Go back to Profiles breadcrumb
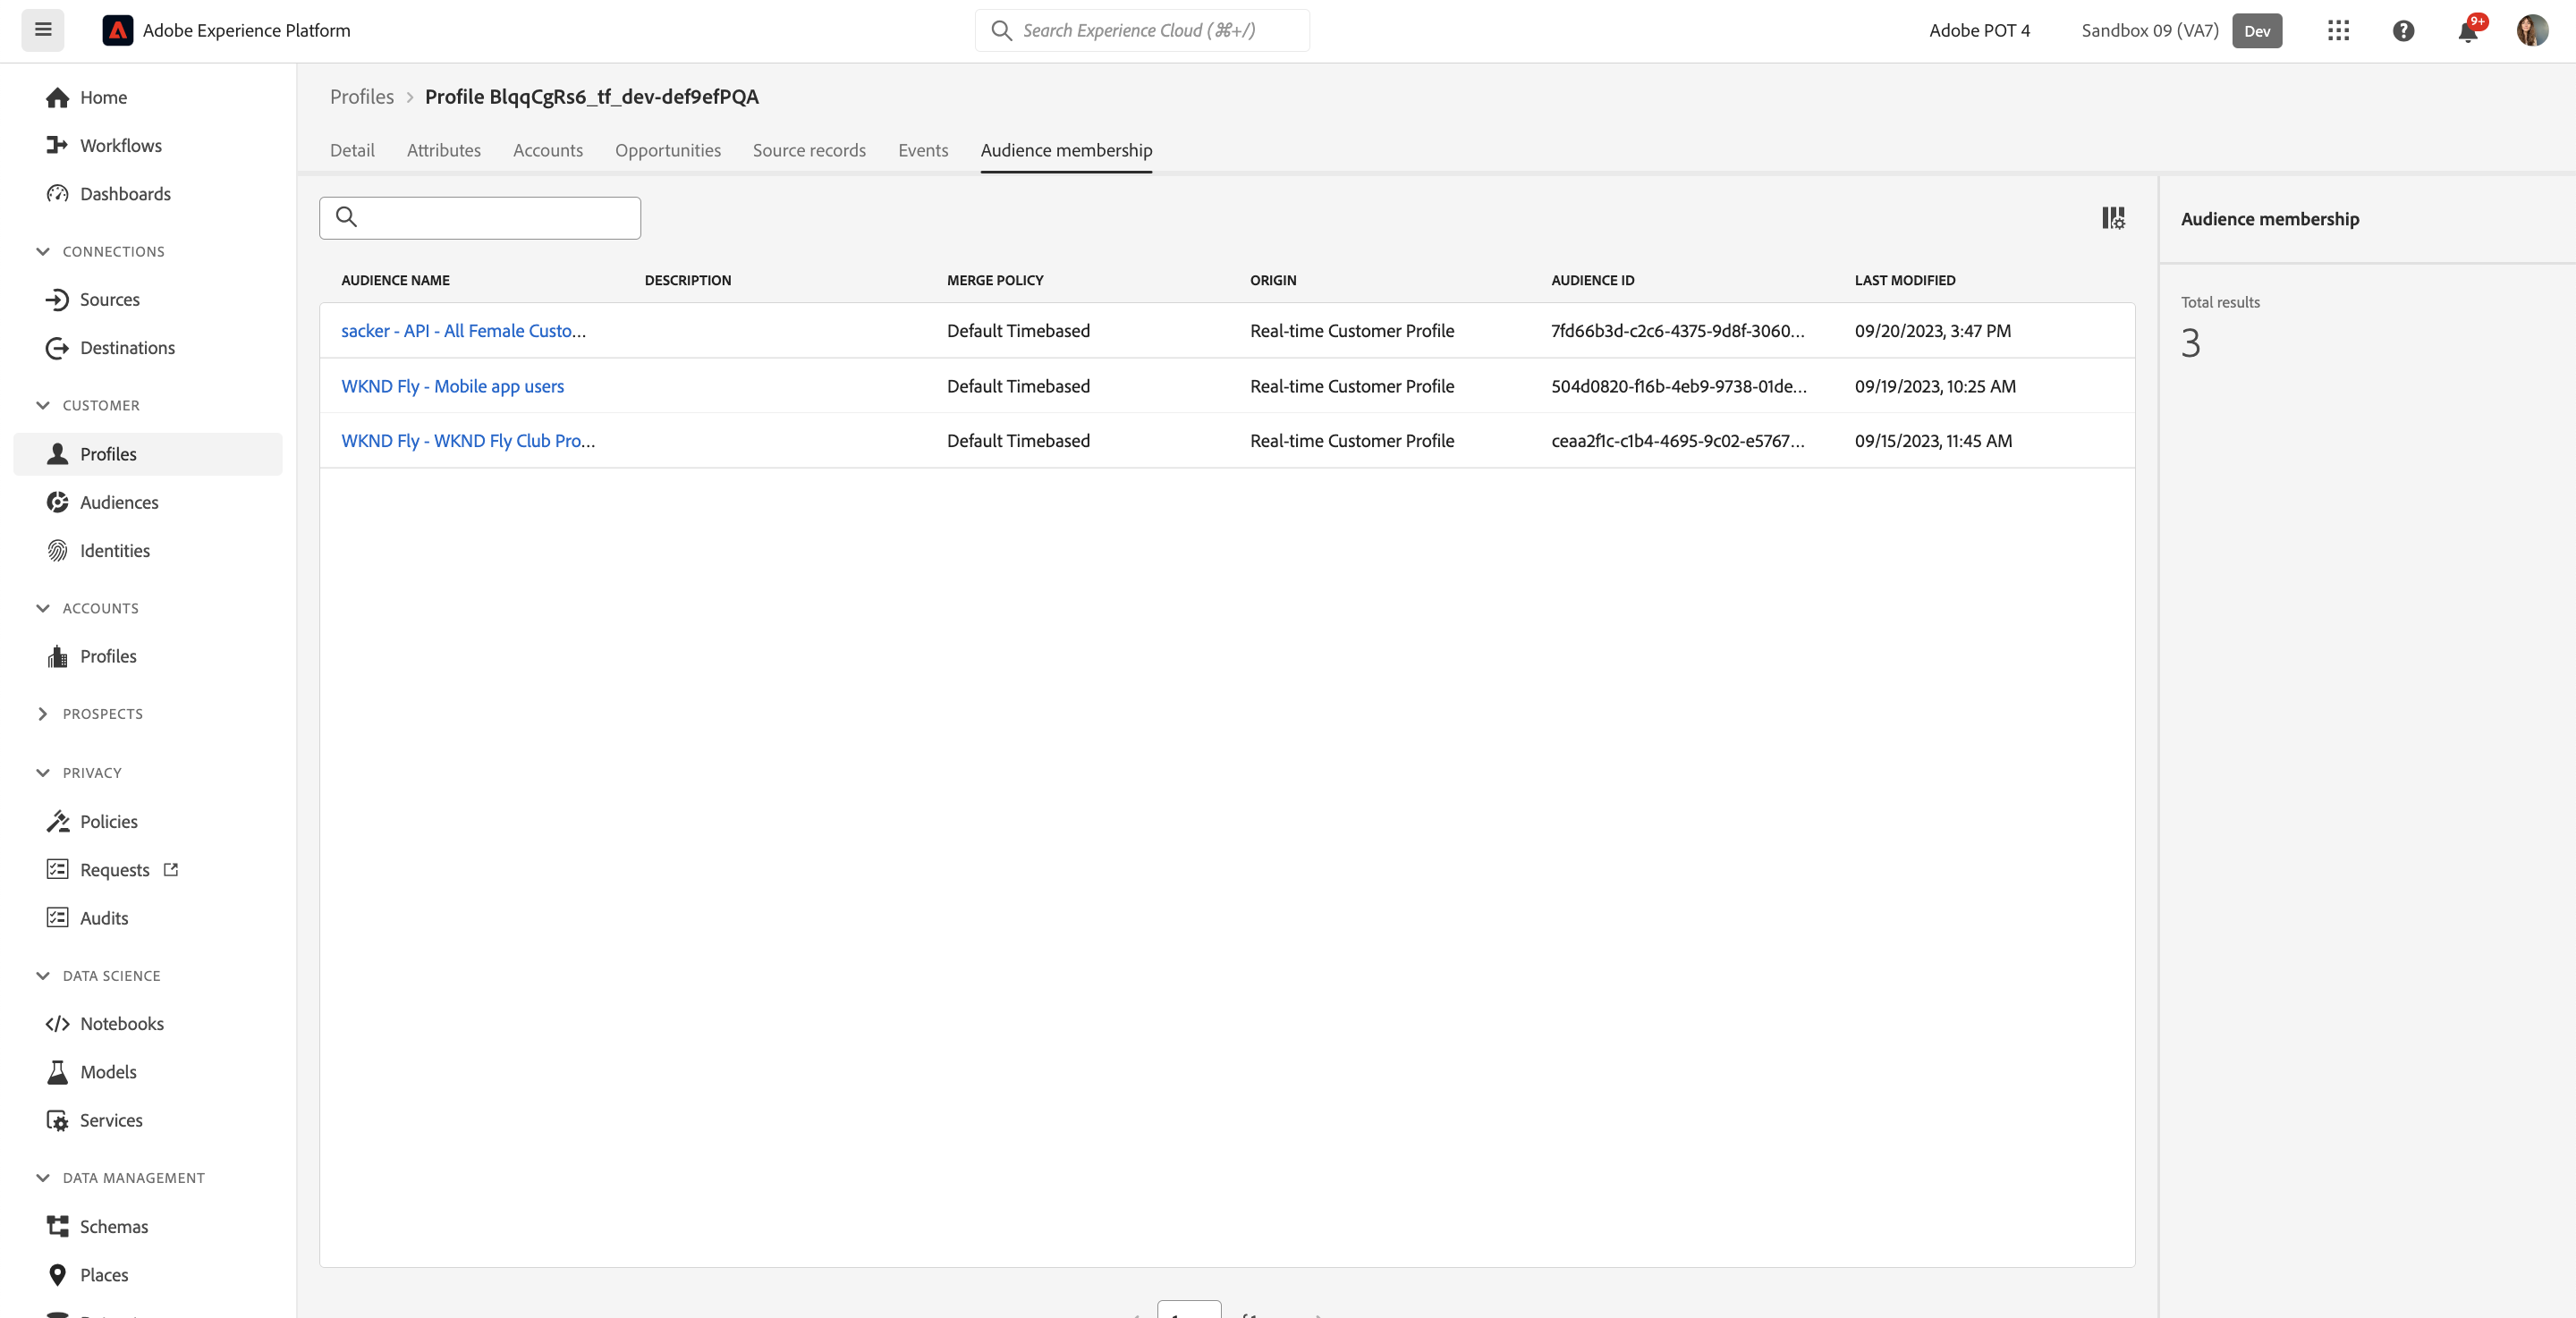Viewport: 2576px width, 1318px height. click(362, 96)
